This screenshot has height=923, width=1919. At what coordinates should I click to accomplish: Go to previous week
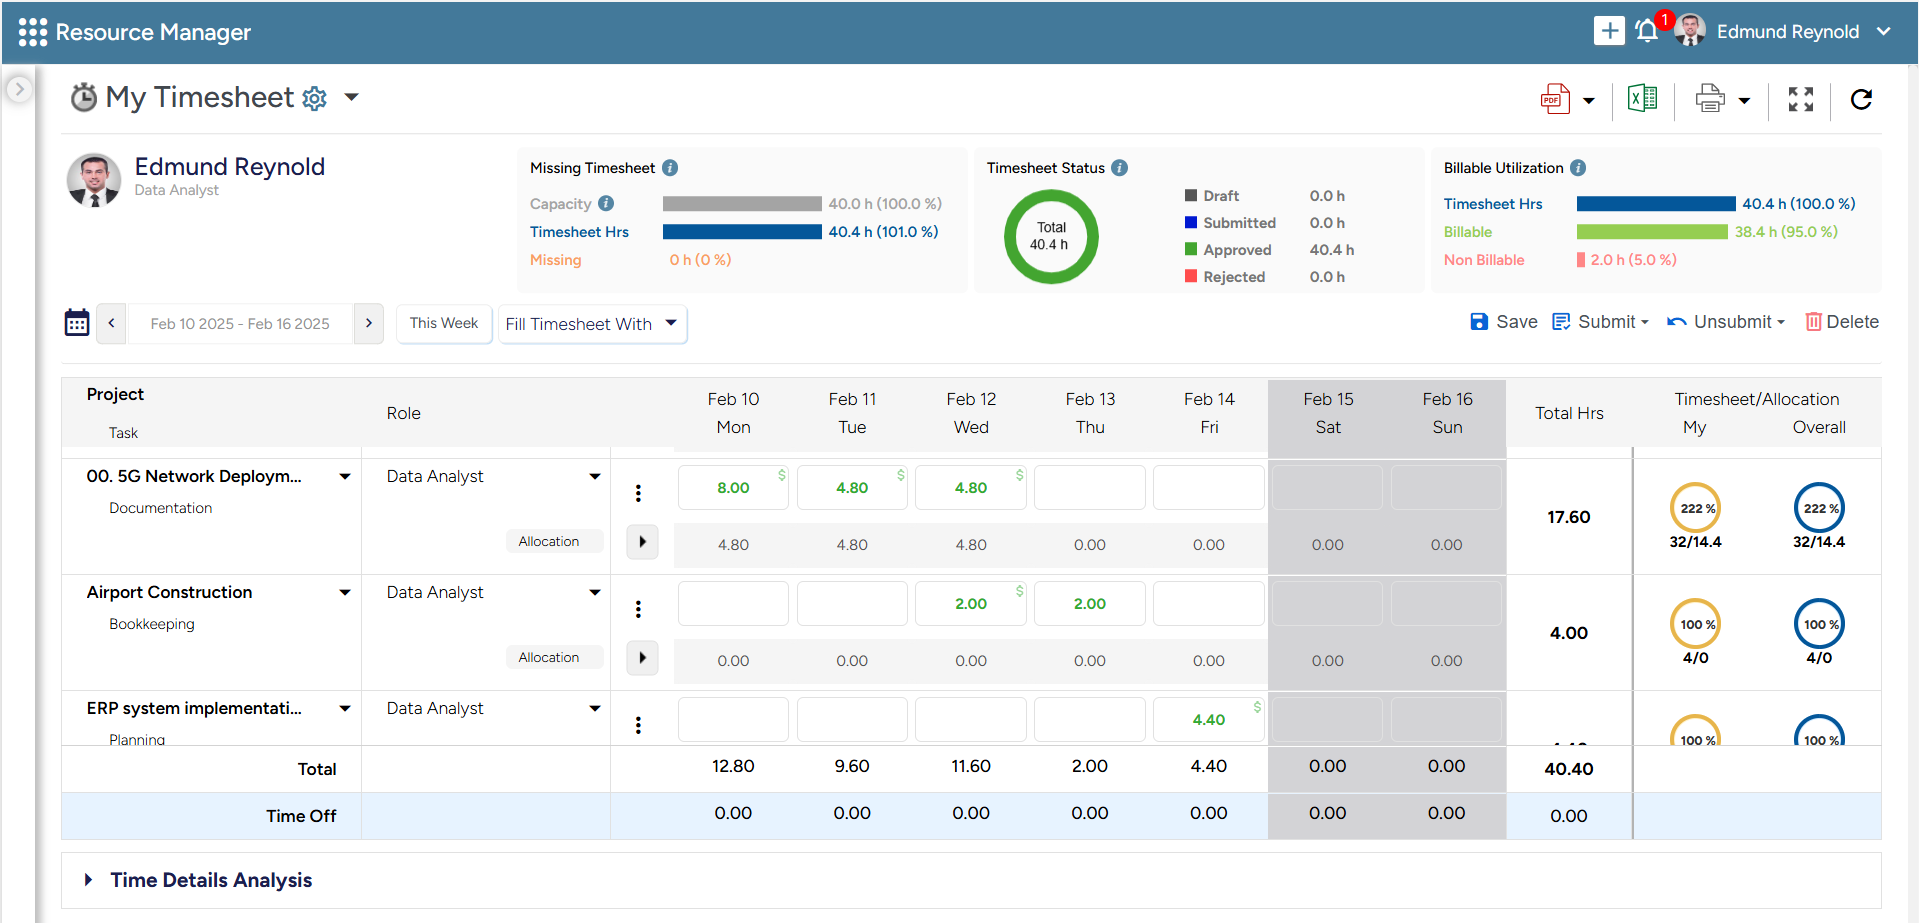coord(111,323)
